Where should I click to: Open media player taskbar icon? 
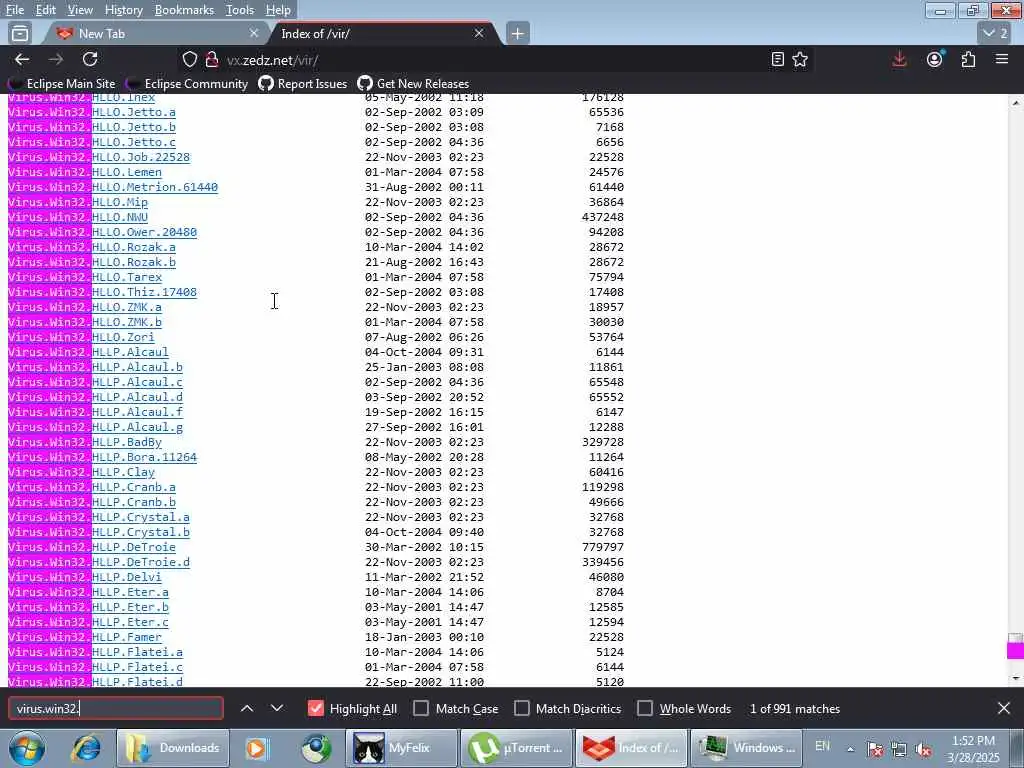[x=256, y=748]
